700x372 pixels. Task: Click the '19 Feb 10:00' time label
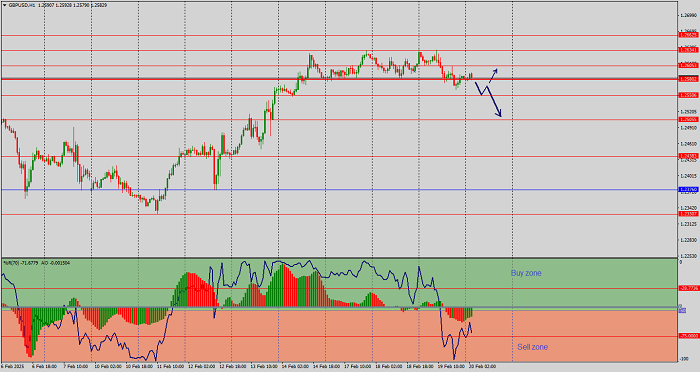[x=451, y=367]
